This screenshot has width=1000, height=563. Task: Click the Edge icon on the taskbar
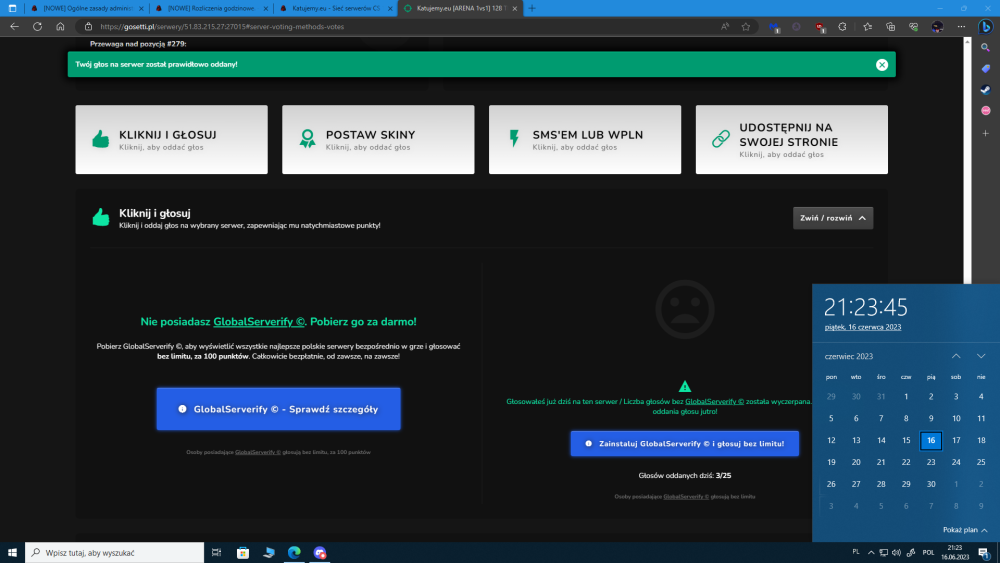coord(294,553)
